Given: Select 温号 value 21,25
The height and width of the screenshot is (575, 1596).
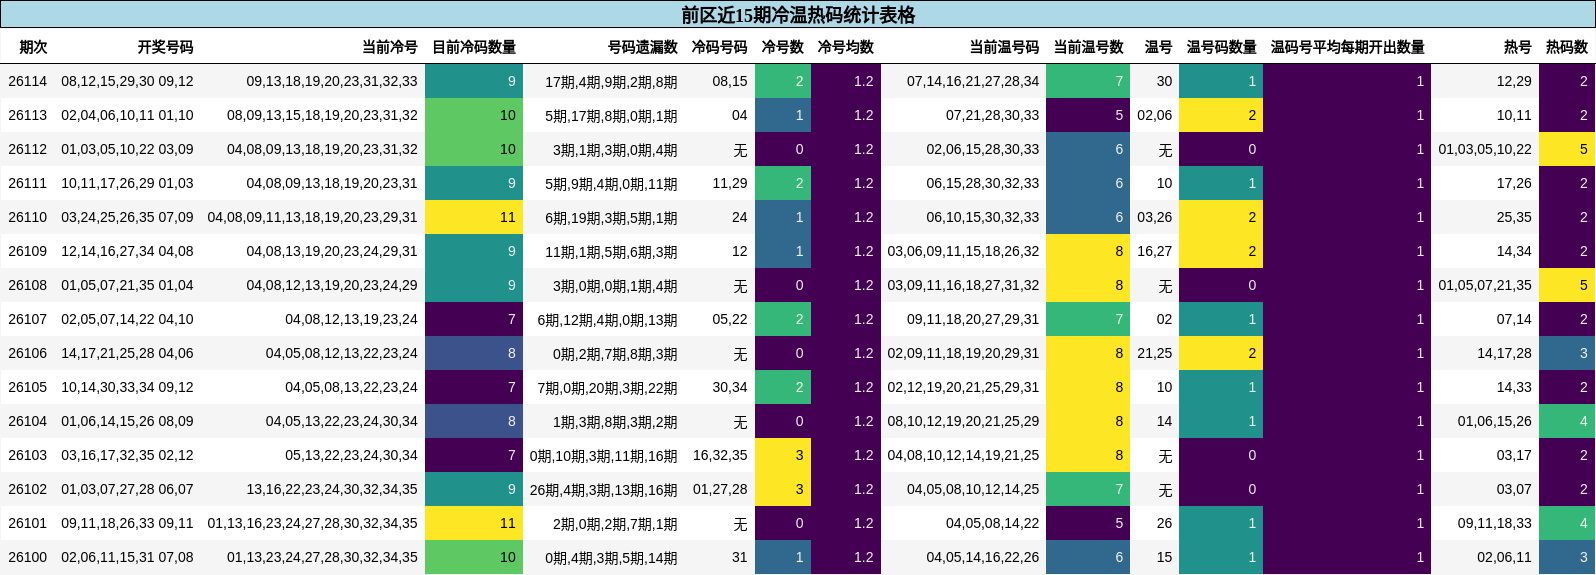Looking at the screenshot, I should (x=1155, y=353).
